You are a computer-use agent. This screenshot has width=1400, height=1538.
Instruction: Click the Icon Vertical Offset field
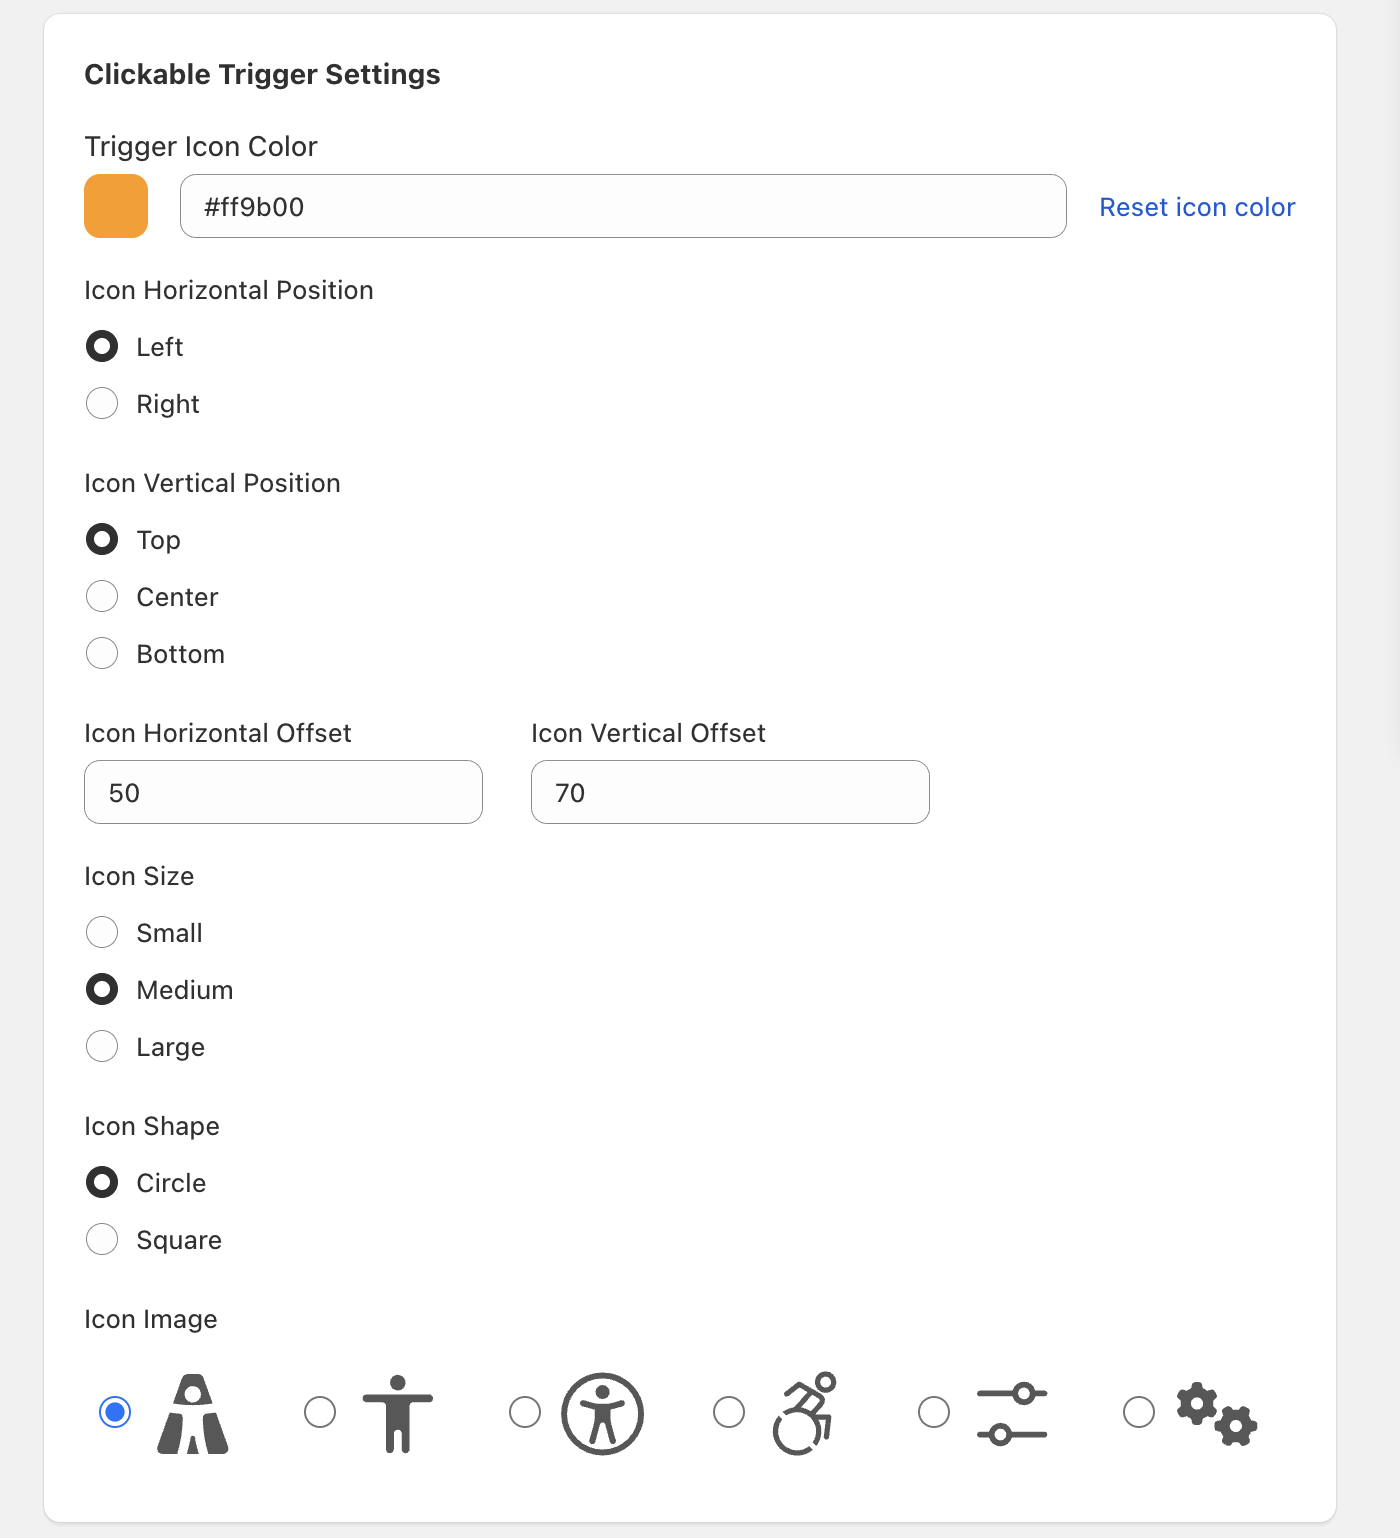point(730,792)
